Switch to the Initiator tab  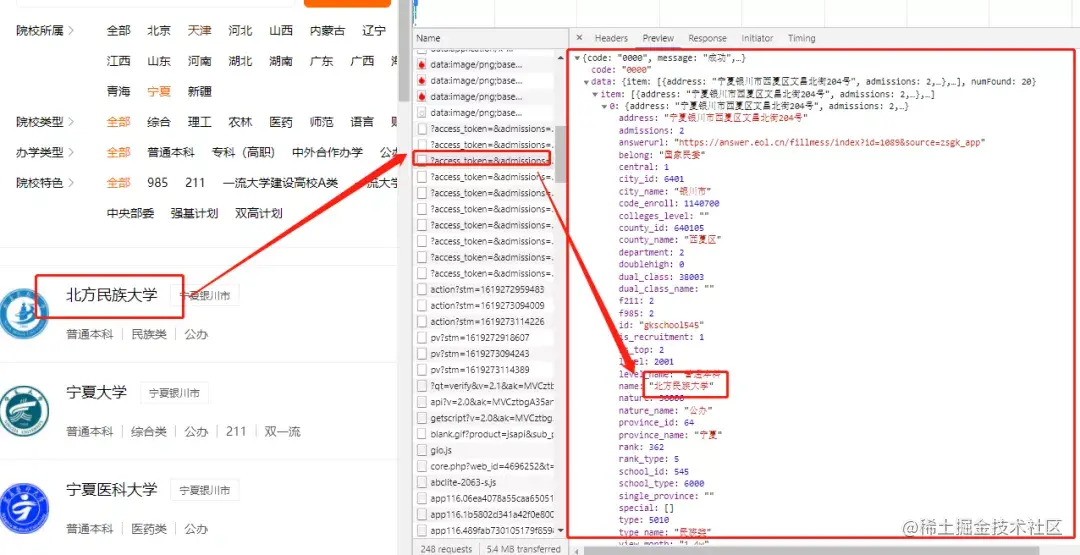[x=757, y=38]
